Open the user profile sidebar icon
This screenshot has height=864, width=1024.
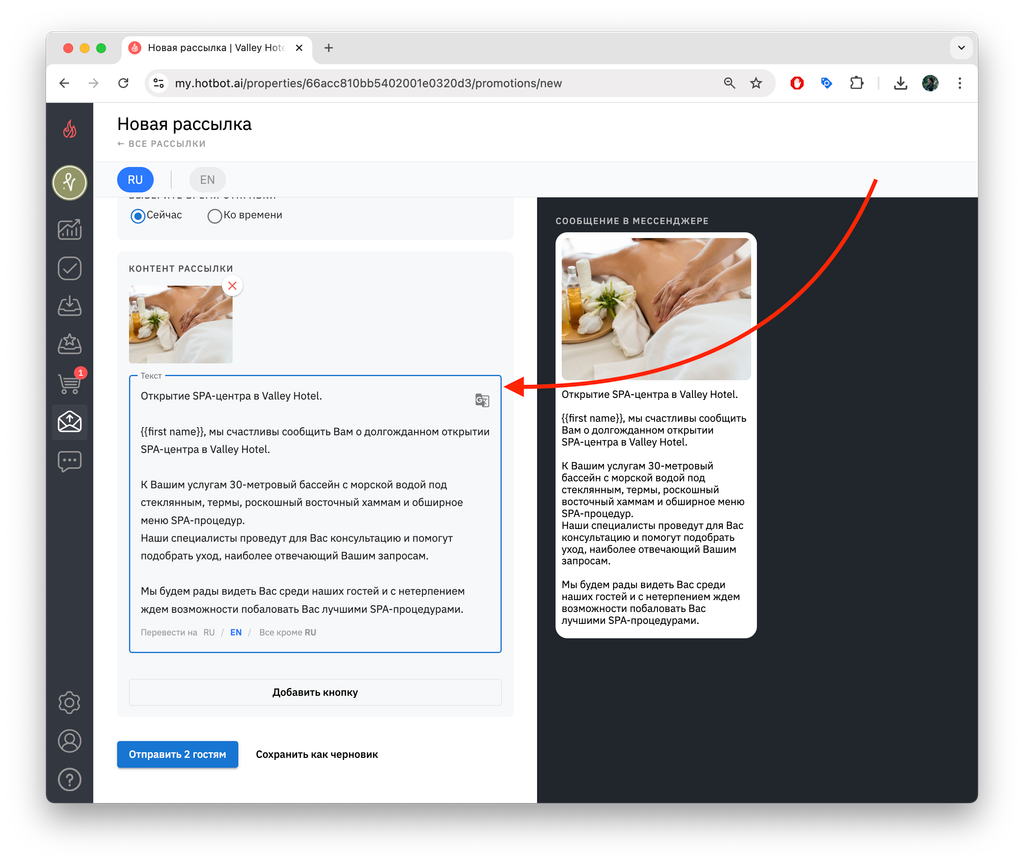point(70,741)
